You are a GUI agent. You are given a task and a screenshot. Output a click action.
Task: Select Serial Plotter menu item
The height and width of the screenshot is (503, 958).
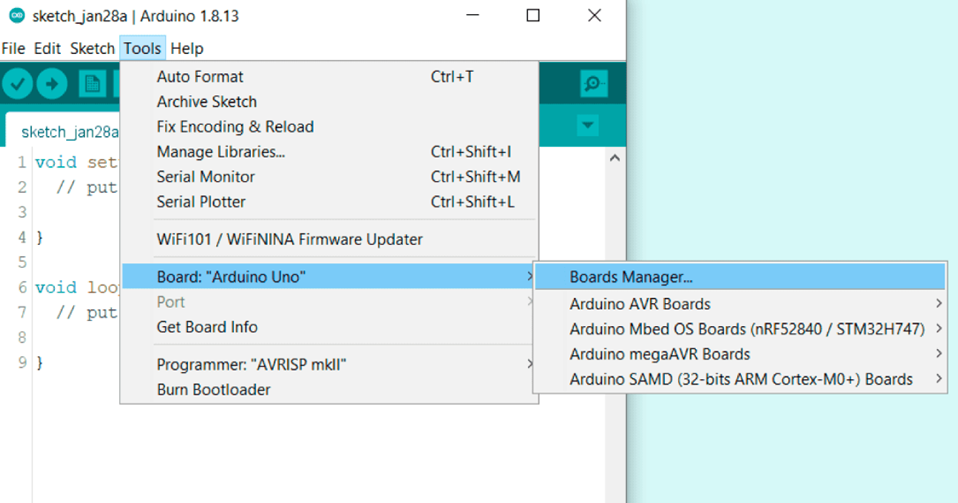[201, 202]
